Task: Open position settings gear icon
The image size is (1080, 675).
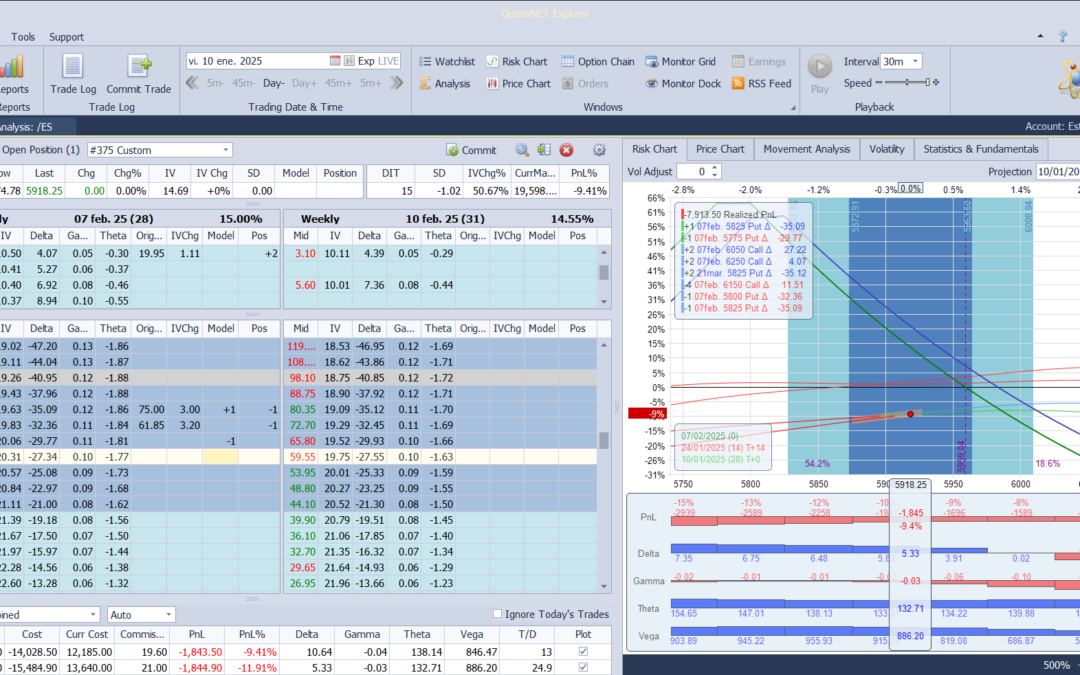Action: pyautogui.click(x=599, y=150)
